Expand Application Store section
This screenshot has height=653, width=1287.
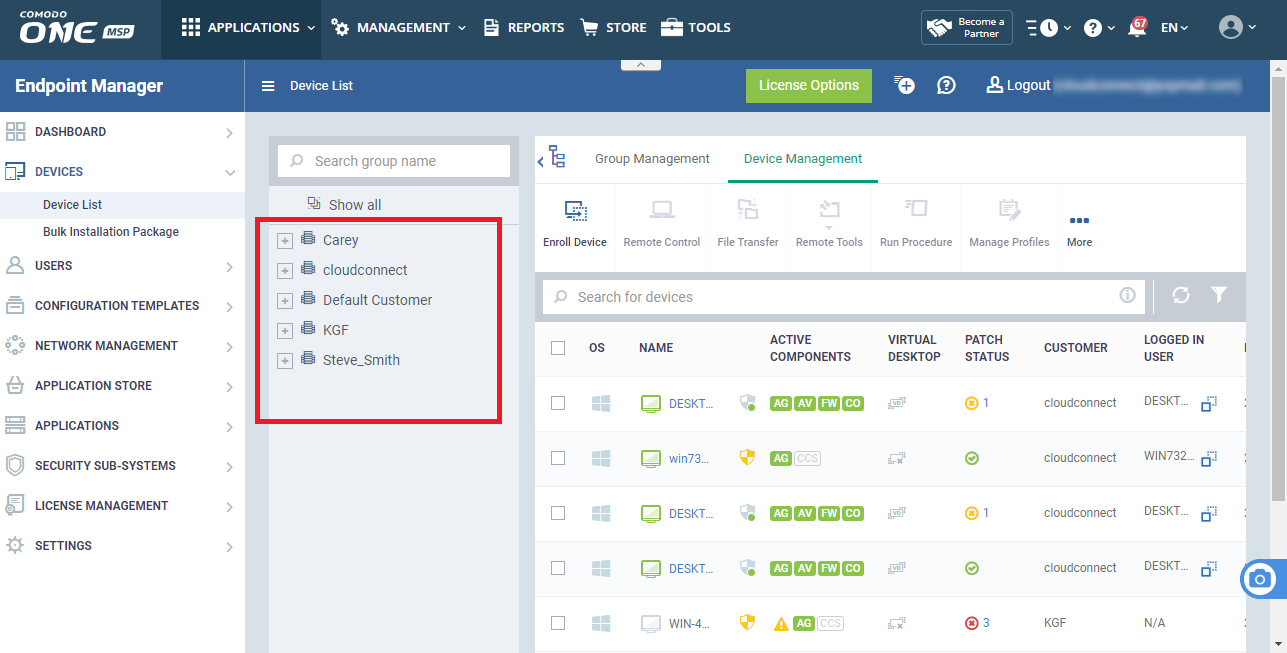tap(122, 386)
